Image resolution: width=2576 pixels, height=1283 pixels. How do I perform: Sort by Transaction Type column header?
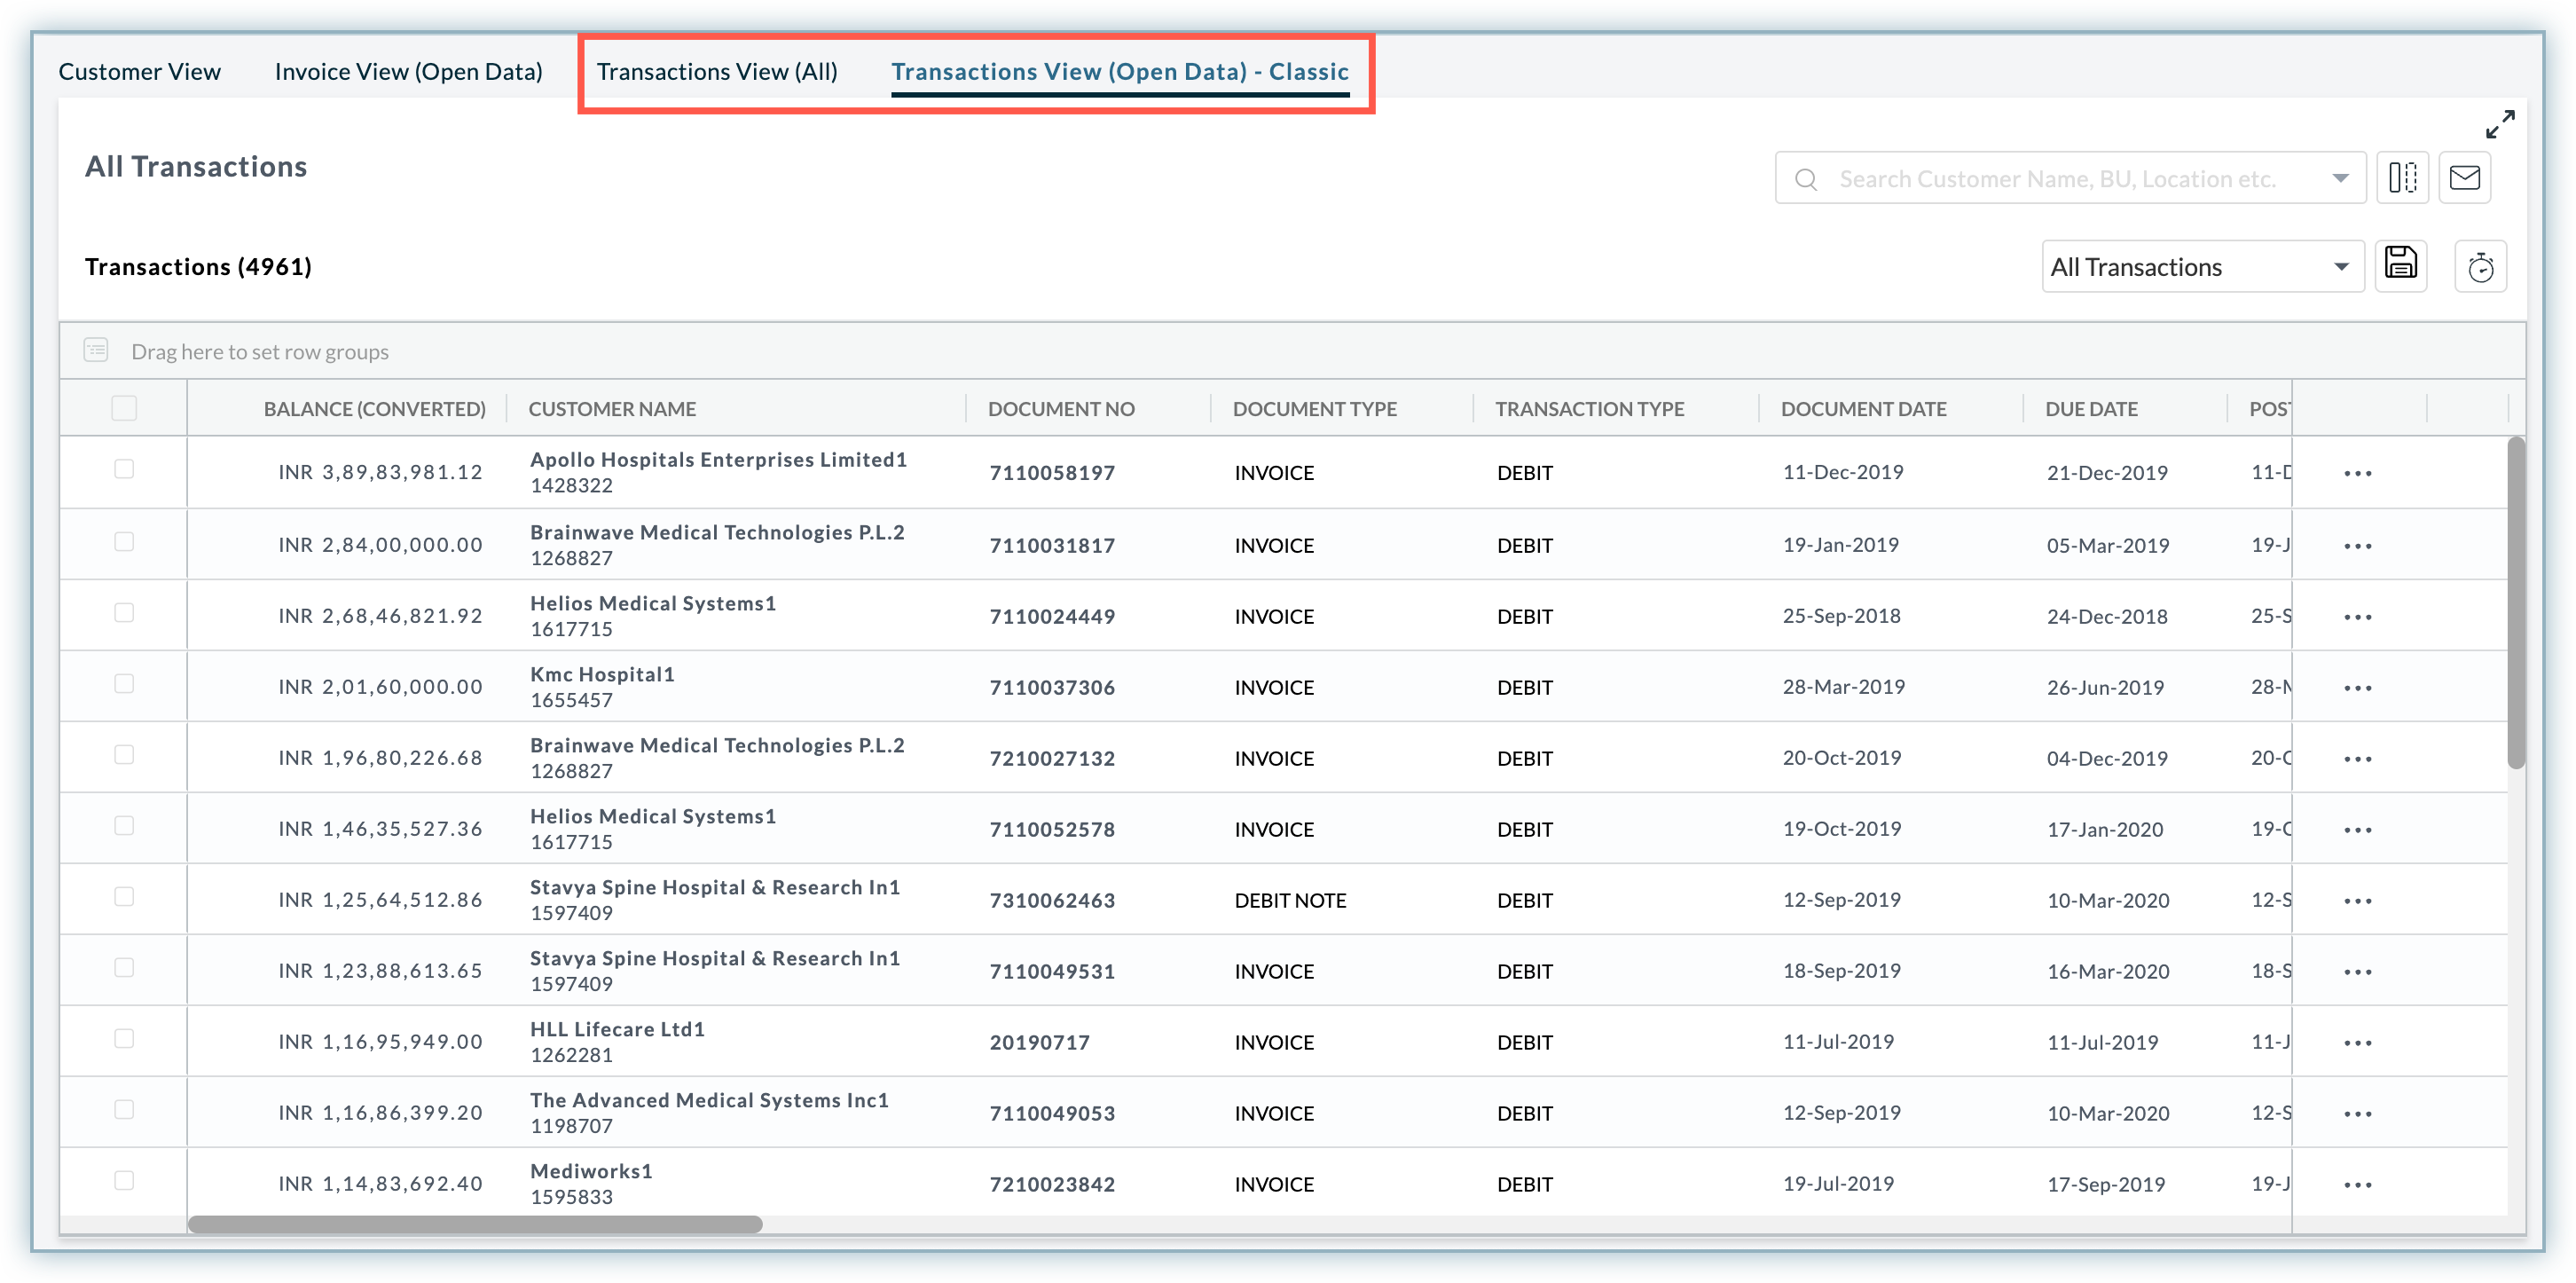(x=1589, y=409)
